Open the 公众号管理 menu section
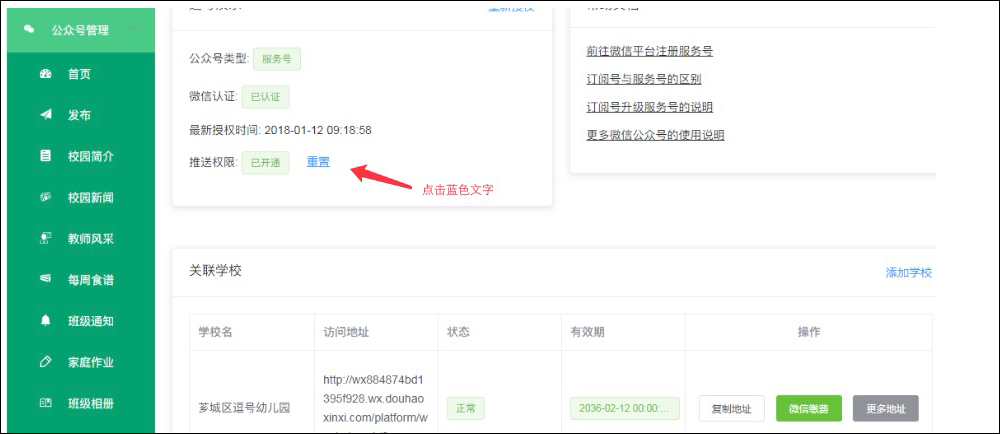The width and height of the screenshot is (1000, 434). (x=81, y=30)
